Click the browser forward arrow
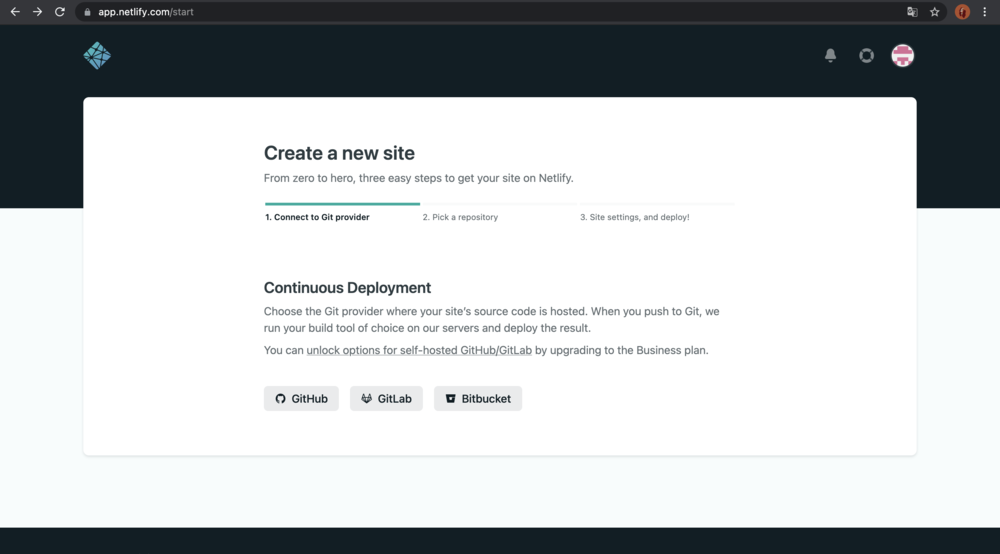The width and height of the screenshot is (1000, 554). (x=37, y=12)
